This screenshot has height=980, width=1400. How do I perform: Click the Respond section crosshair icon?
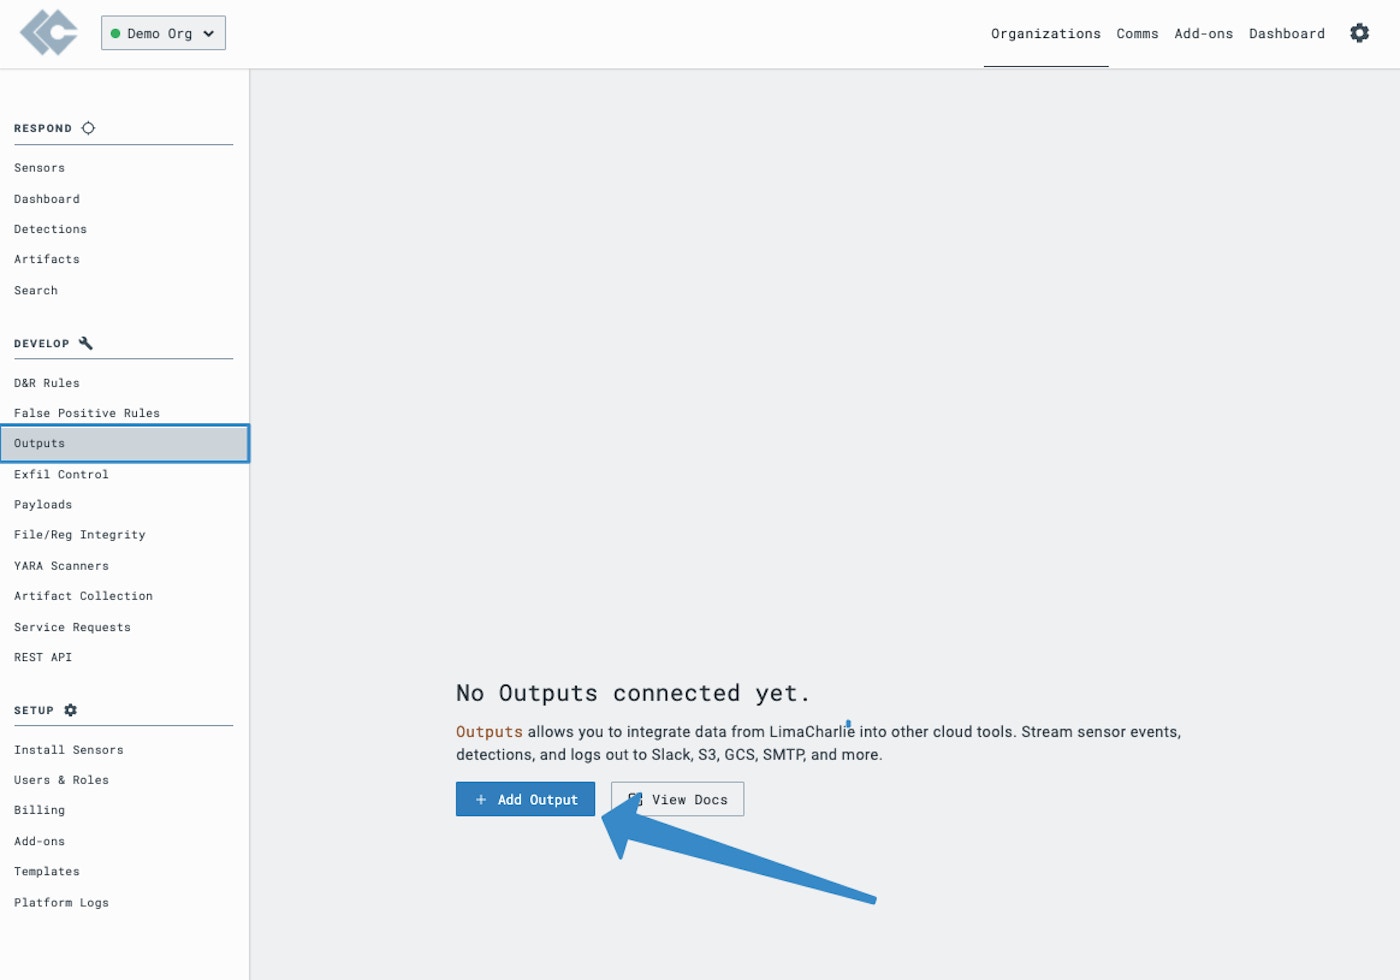pos(88,128)
